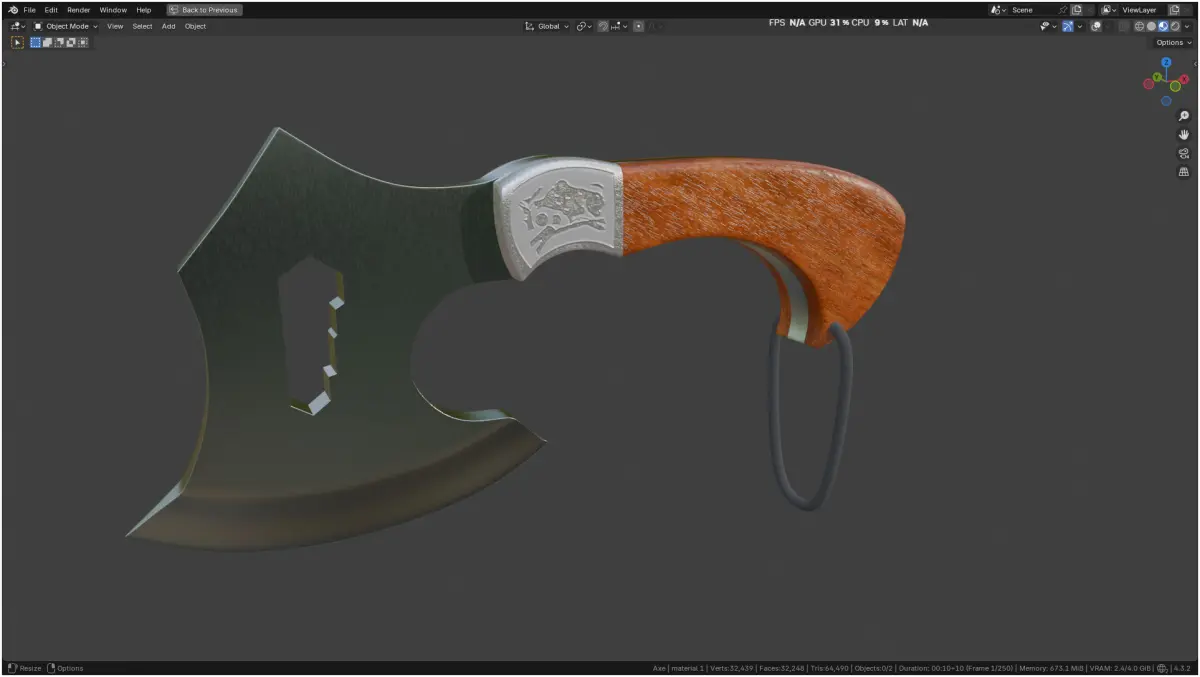The image size is (1200, 677).
Task: Open the File menu
Action: click(29, 10)
